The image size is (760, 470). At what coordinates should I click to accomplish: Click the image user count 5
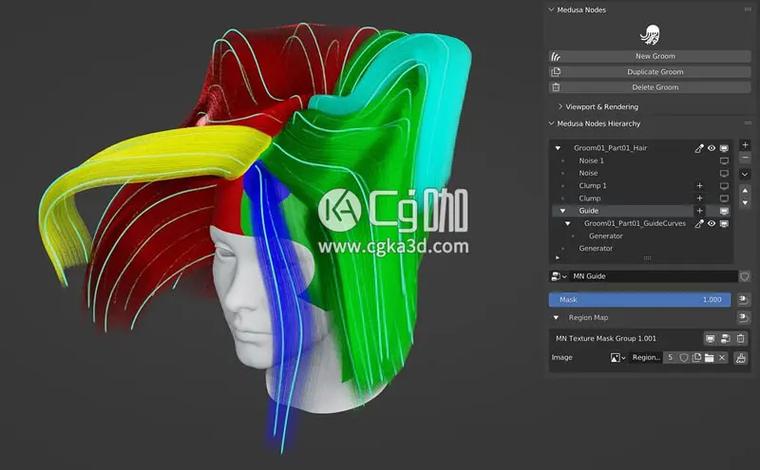(x=670, y=358)
